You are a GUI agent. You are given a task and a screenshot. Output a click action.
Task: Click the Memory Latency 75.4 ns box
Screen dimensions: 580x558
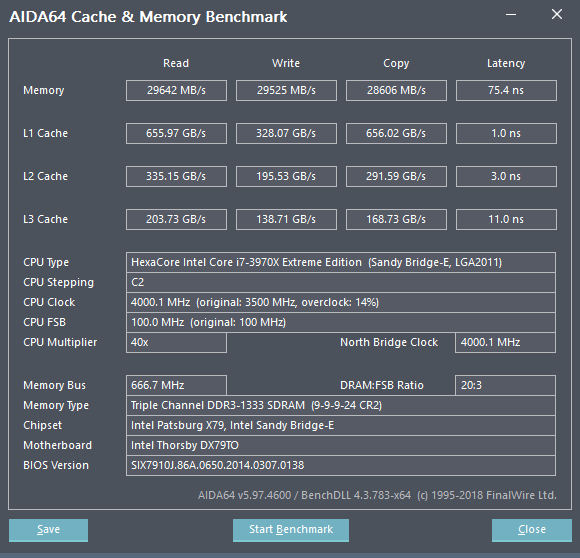(x=506, y=90)
